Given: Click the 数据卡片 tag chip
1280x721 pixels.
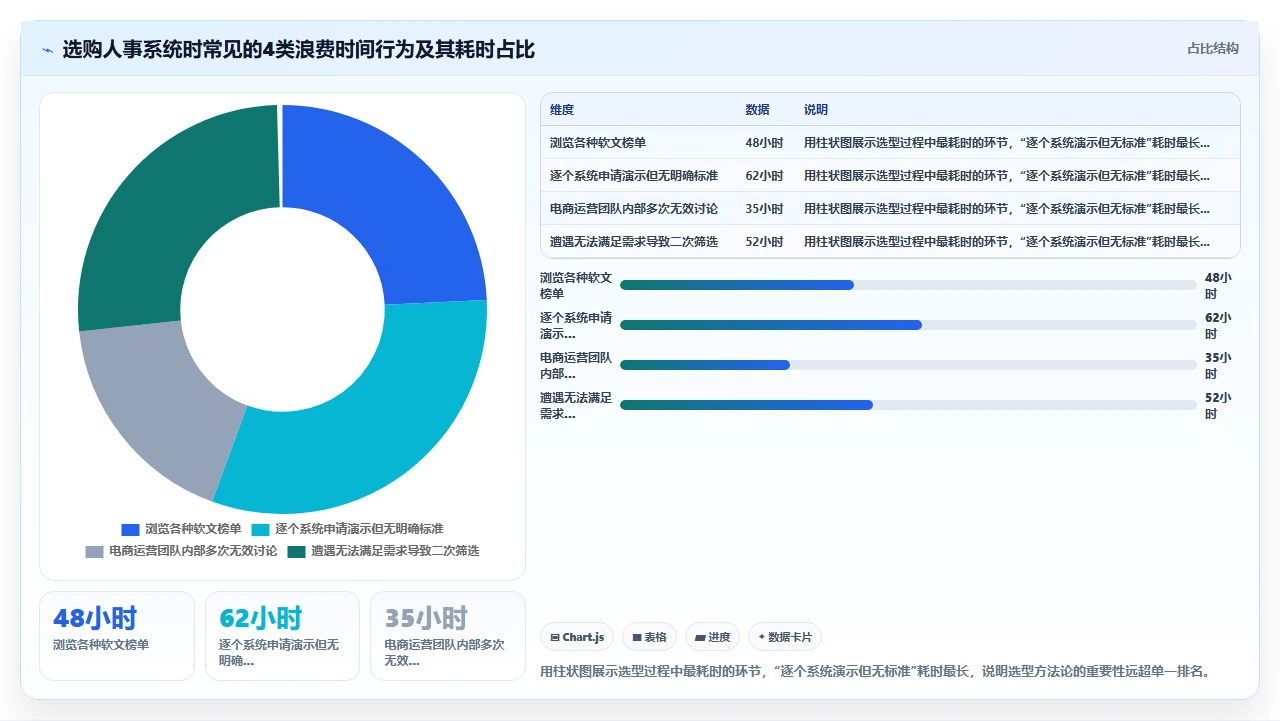Looking at the screenshot, I should [785, 637].
